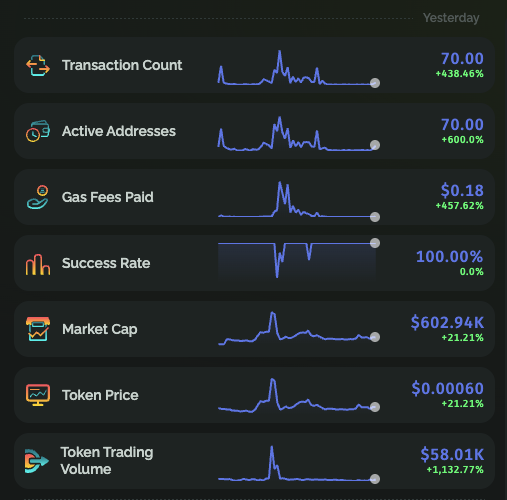Click the Token Trading Volume arrow icon
Image resolution: width=507 pixels, height=500 pixels.
click(x=37, y=461)
